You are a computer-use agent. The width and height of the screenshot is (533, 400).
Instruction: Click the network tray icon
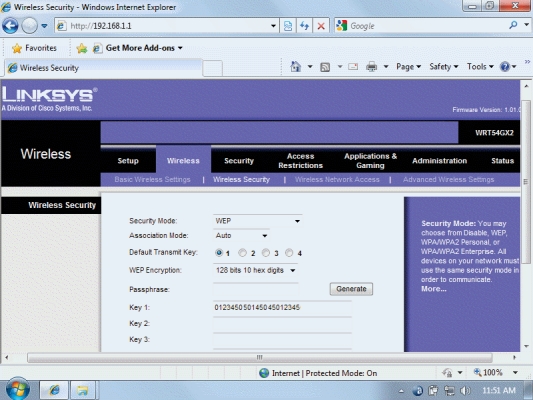coord(449,391)
